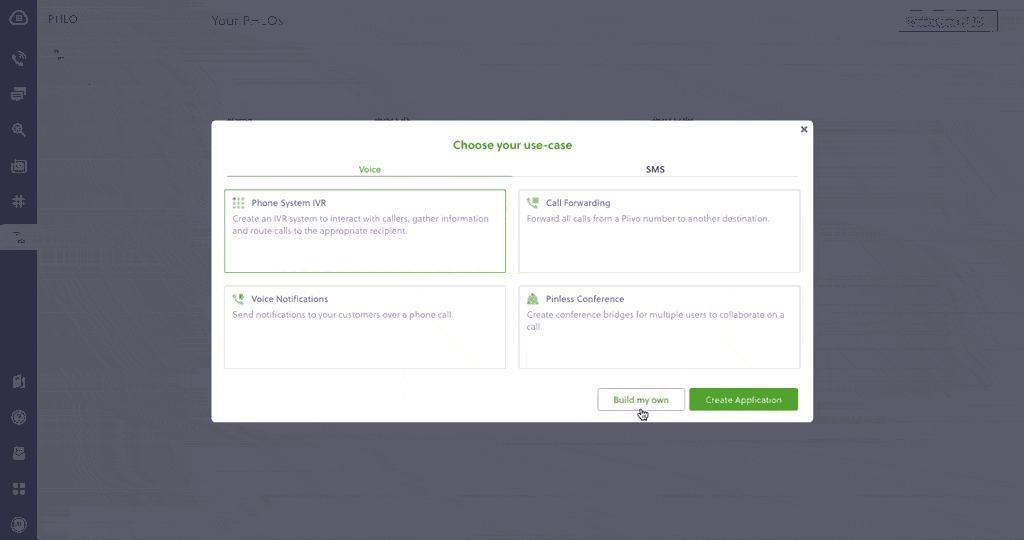Click the round account avatar sidebar icon
The image size is (1024, 540).
18,524
